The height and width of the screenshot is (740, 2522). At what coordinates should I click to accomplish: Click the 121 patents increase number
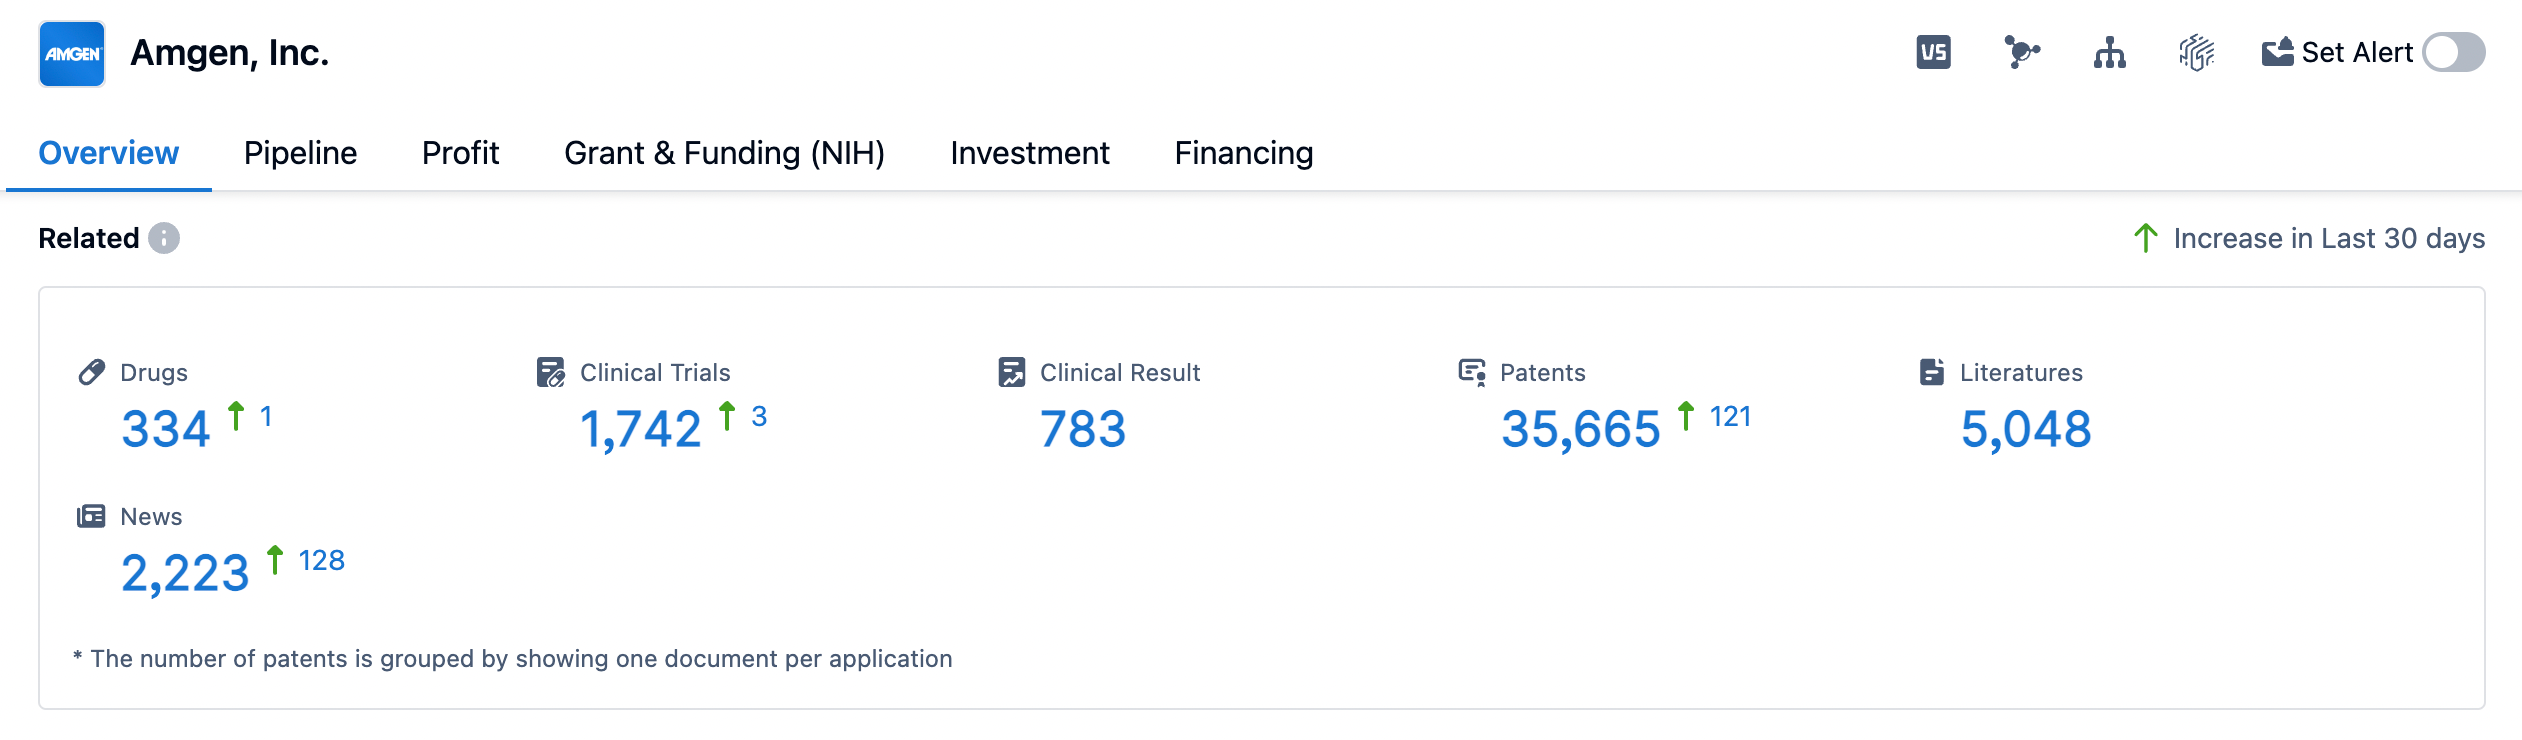1730,416
